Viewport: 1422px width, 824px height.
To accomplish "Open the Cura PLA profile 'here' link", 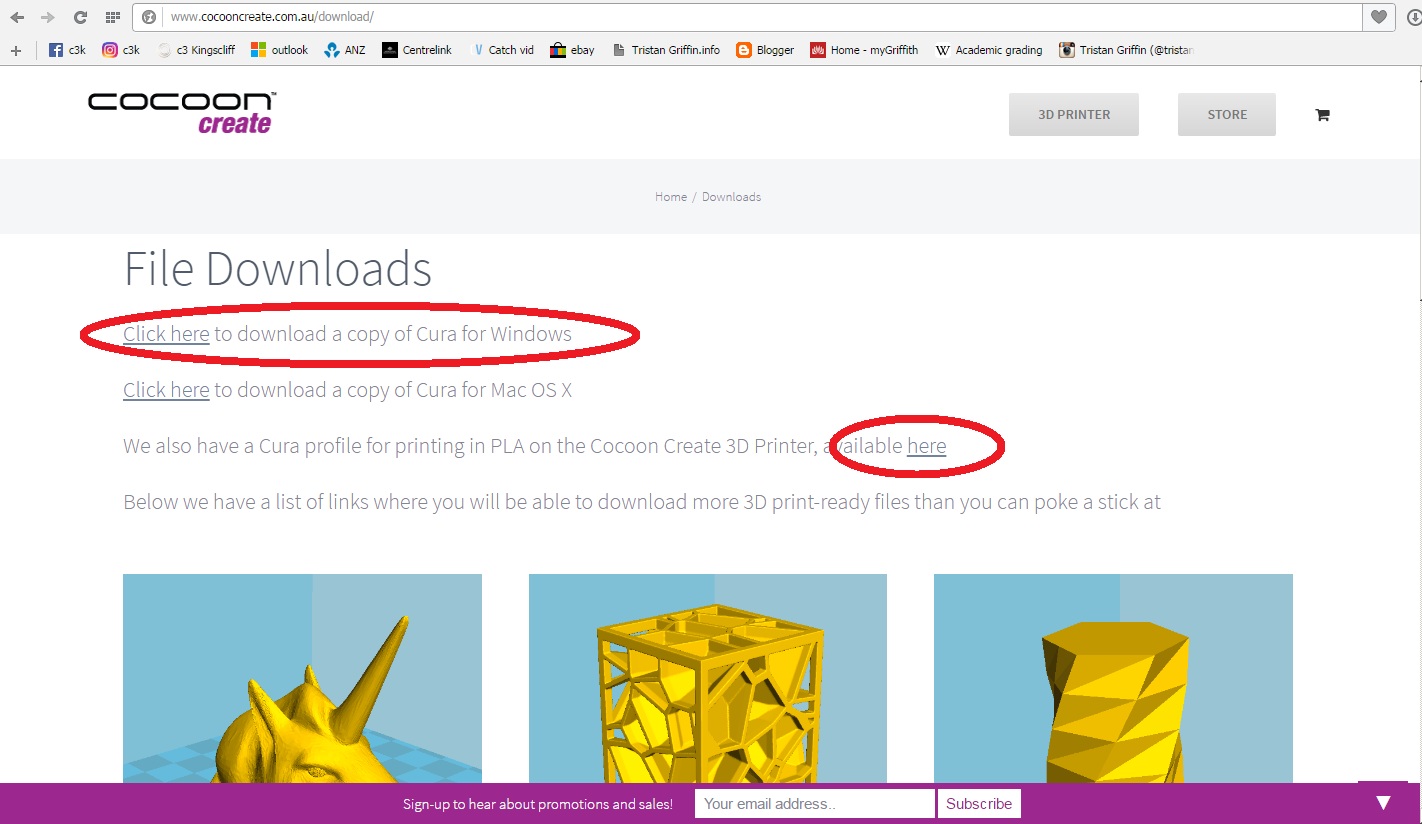I will tap(926, 446).
